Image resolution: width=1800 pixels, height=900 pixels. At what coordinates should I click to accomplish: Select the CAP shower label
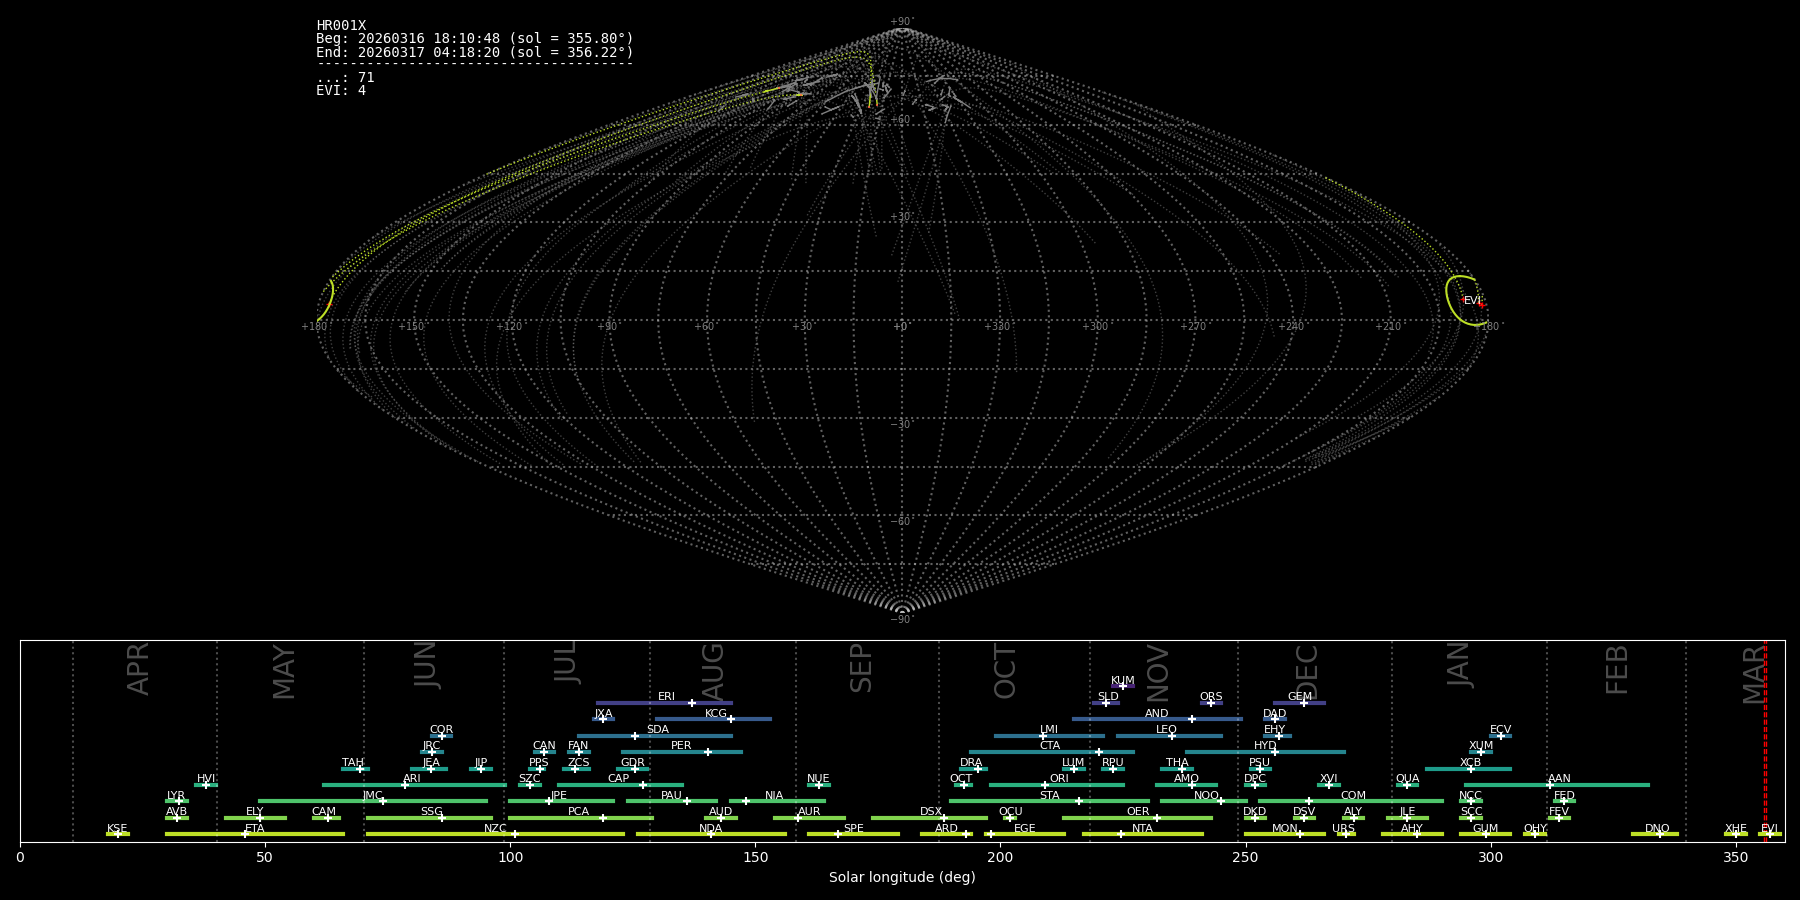[619, 778]
